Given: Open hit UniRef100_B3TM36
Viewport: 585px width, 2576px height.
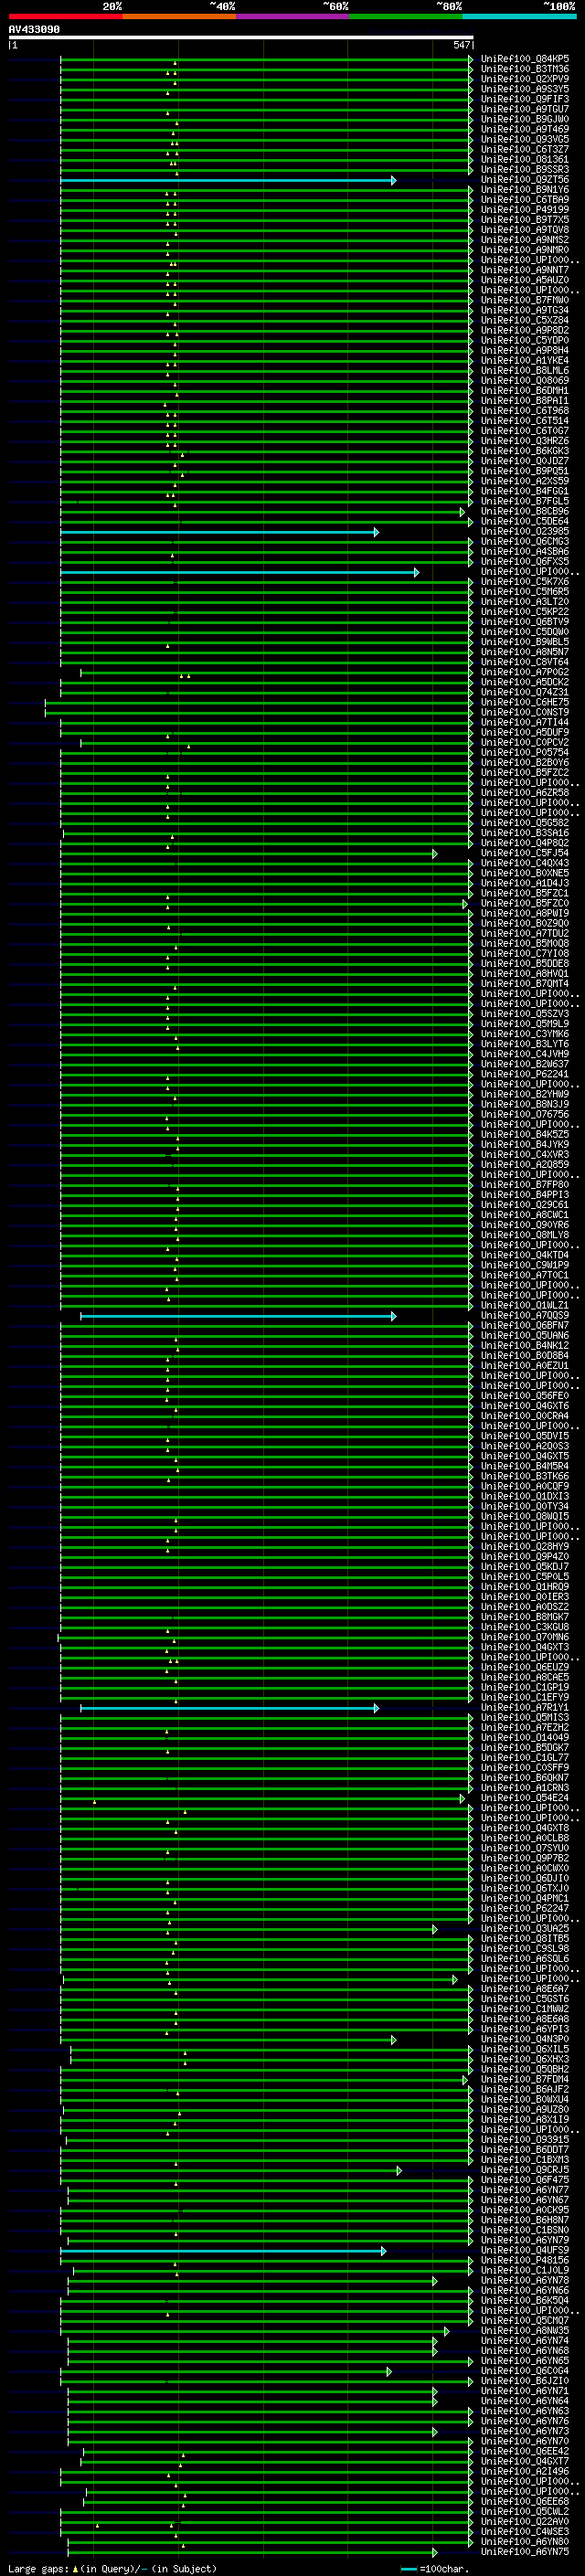Looking at the screenshot, I should (525, 69).
